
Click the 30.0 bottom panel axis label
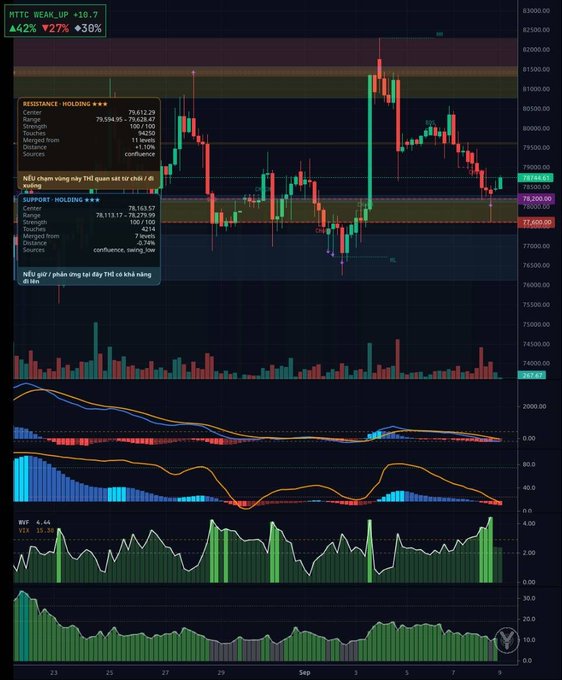point(529,598)
